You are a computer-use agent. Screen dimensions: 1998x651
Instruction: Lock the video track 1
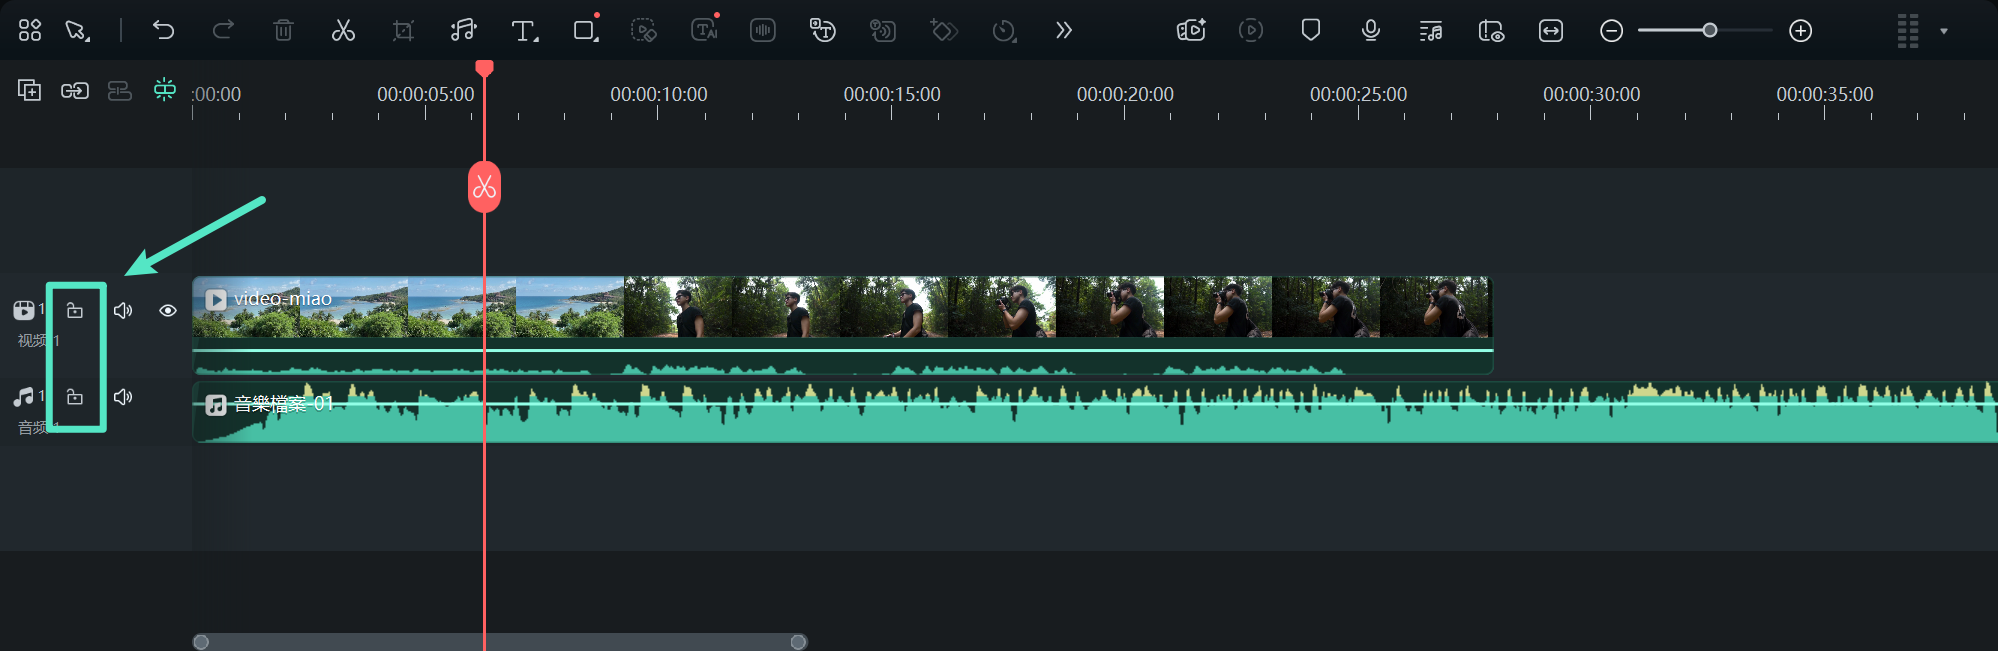[x=75, y=311]
